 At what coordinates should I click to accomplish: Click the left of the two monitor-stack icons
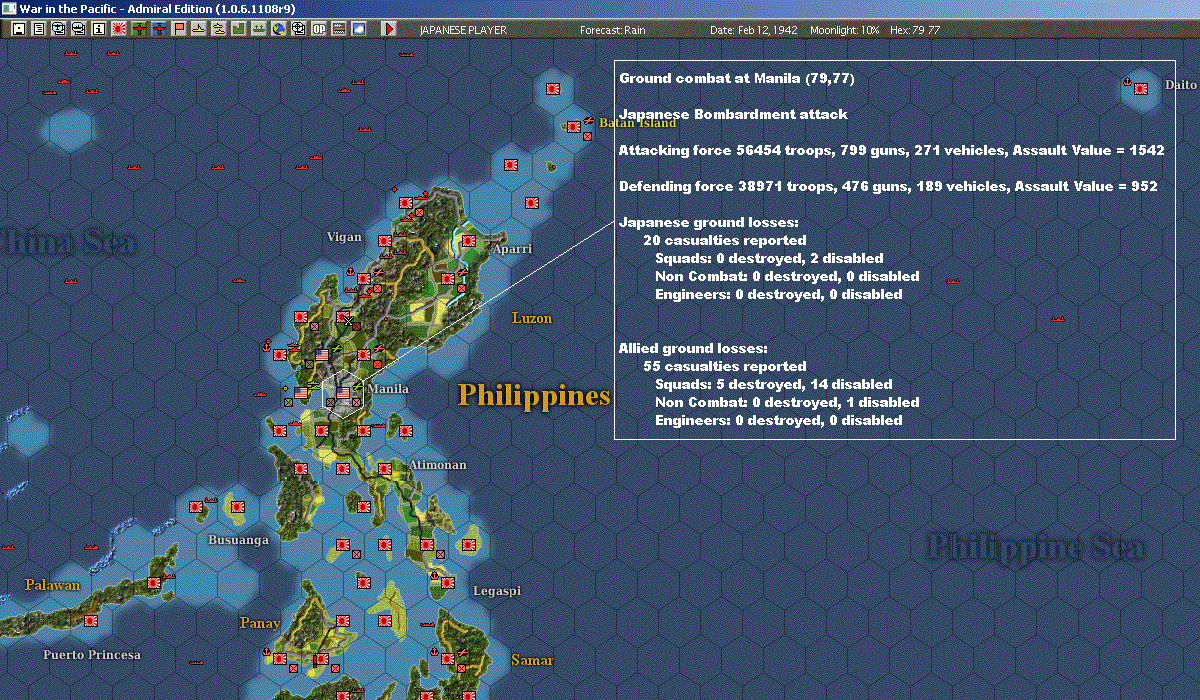pos(58,29)
